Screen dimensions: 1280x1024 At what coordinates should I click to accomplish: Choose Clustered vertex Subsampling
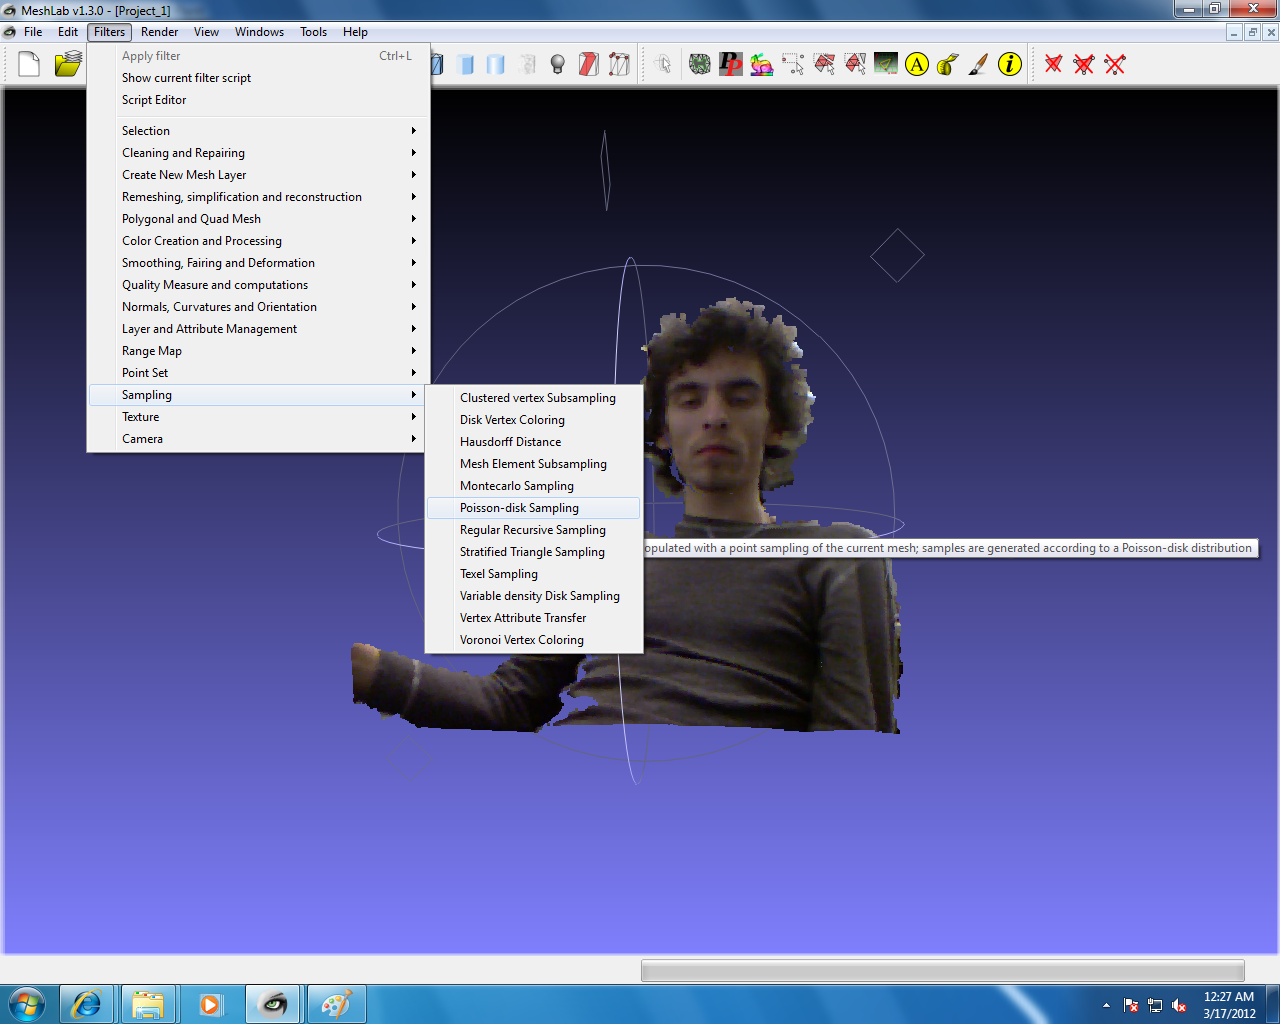tap(534, 398)
